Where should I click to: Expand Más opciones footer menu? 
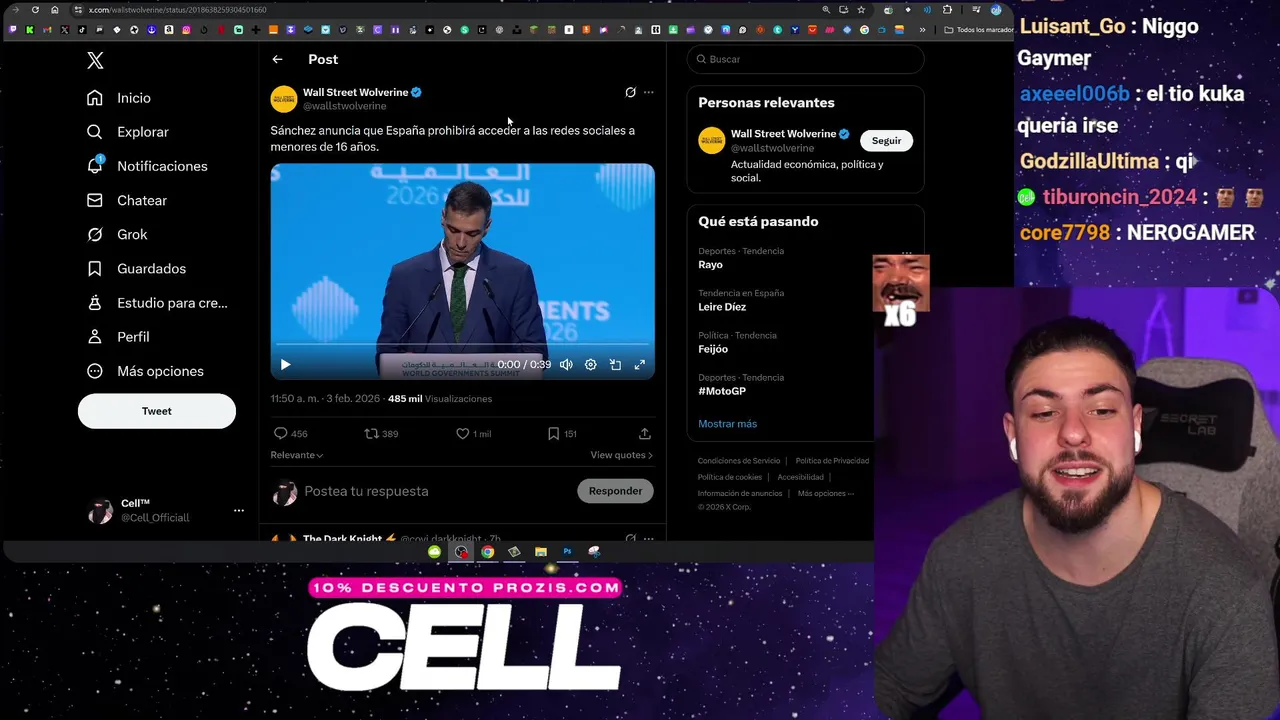tap(825, 493)
